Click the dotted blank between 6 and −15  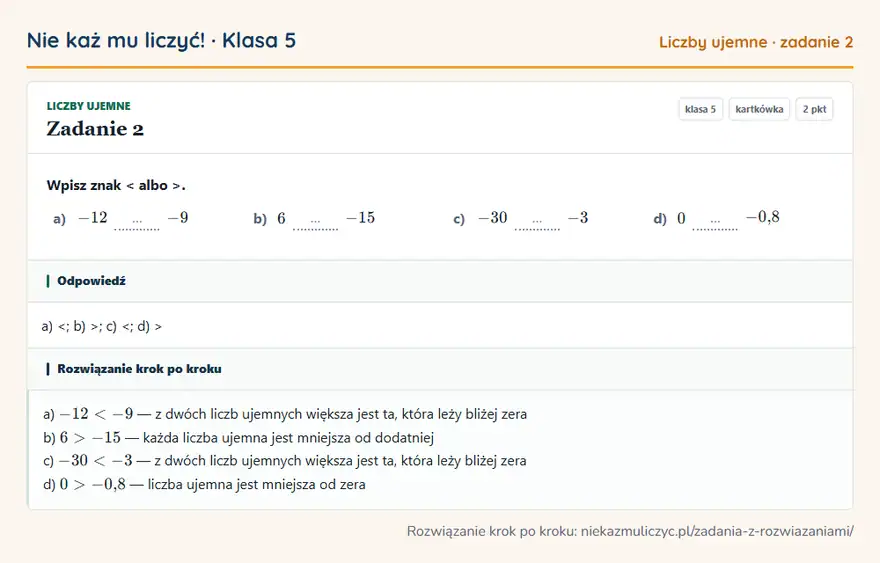[315, 223]
